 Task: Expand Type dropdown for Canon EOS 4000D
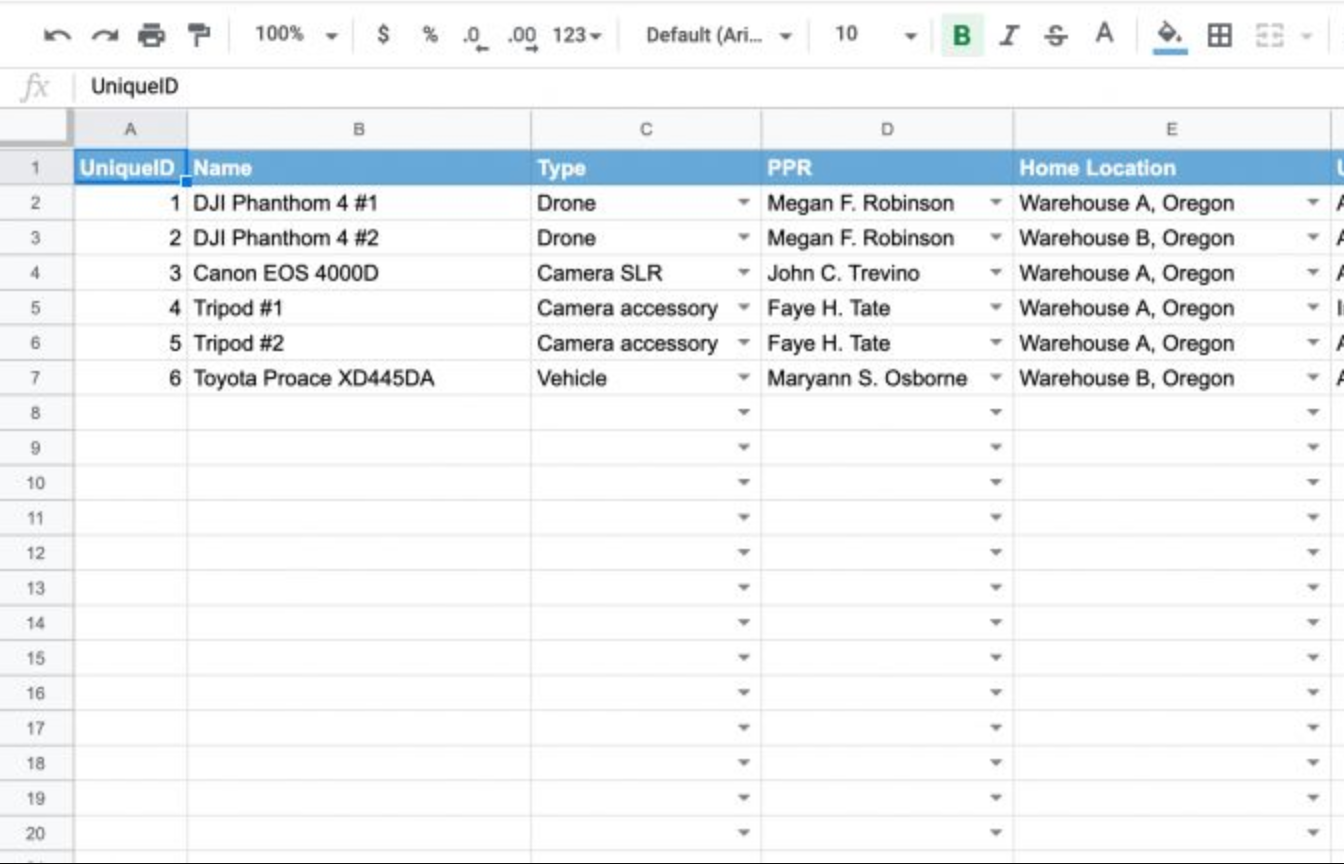[x=743, y=273]
